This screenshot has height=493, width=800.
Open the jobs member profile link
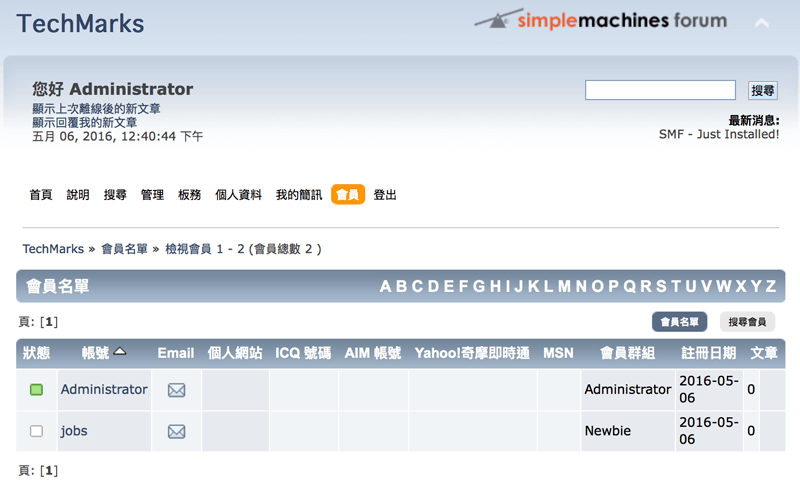74,431
